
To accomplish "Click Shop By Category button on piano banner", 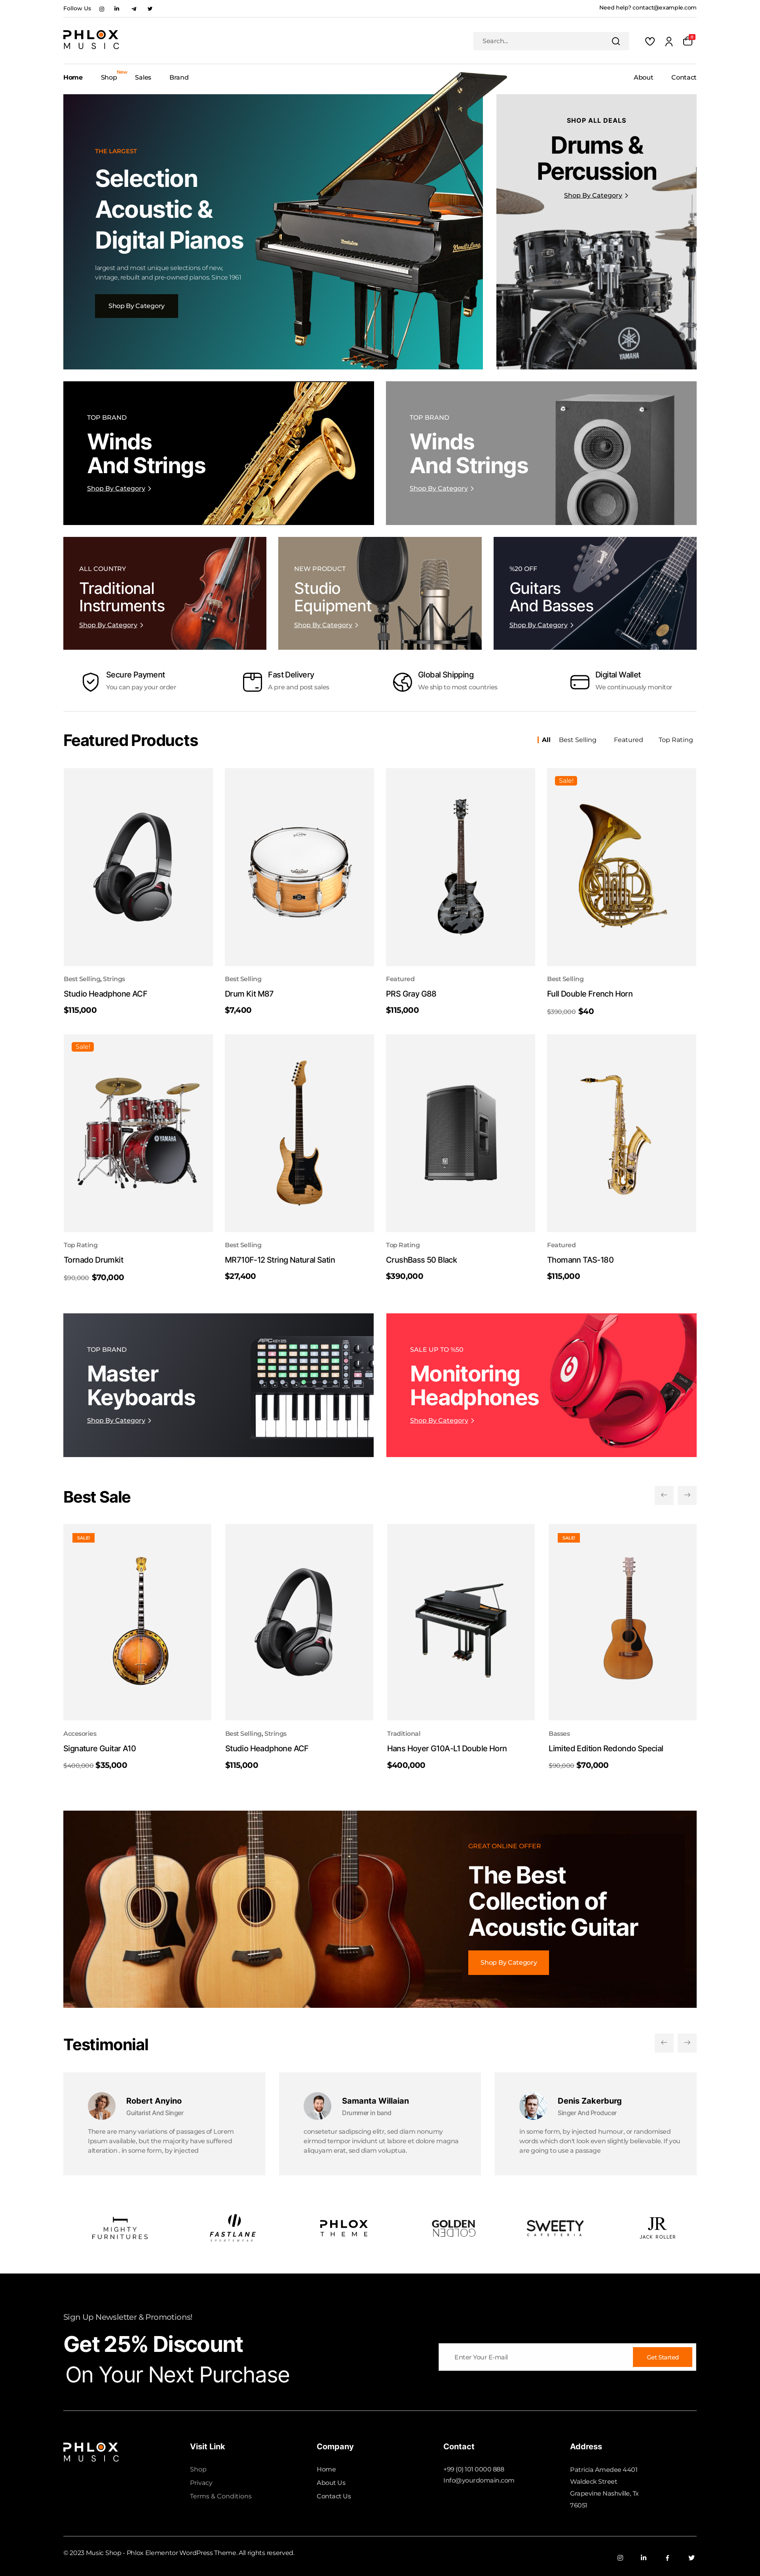I will [136, 306].
